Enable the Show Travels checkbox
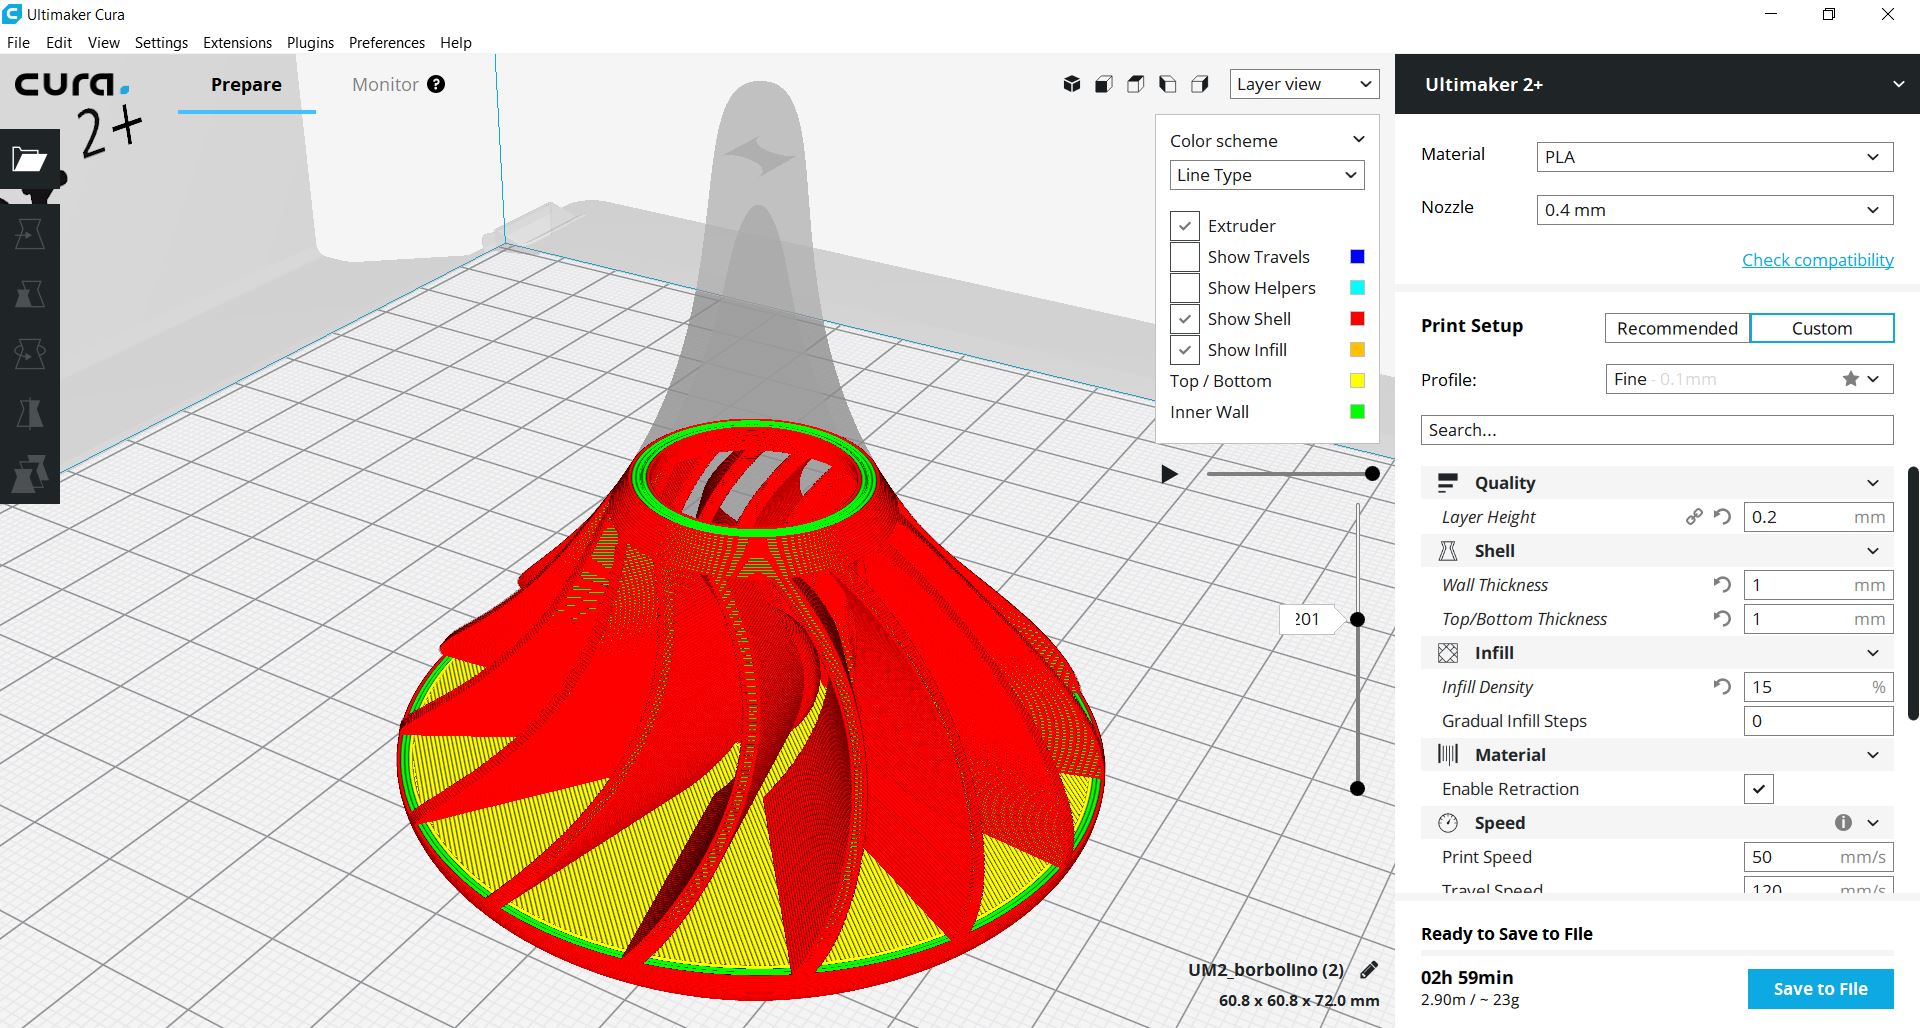 coord(1185,257)
